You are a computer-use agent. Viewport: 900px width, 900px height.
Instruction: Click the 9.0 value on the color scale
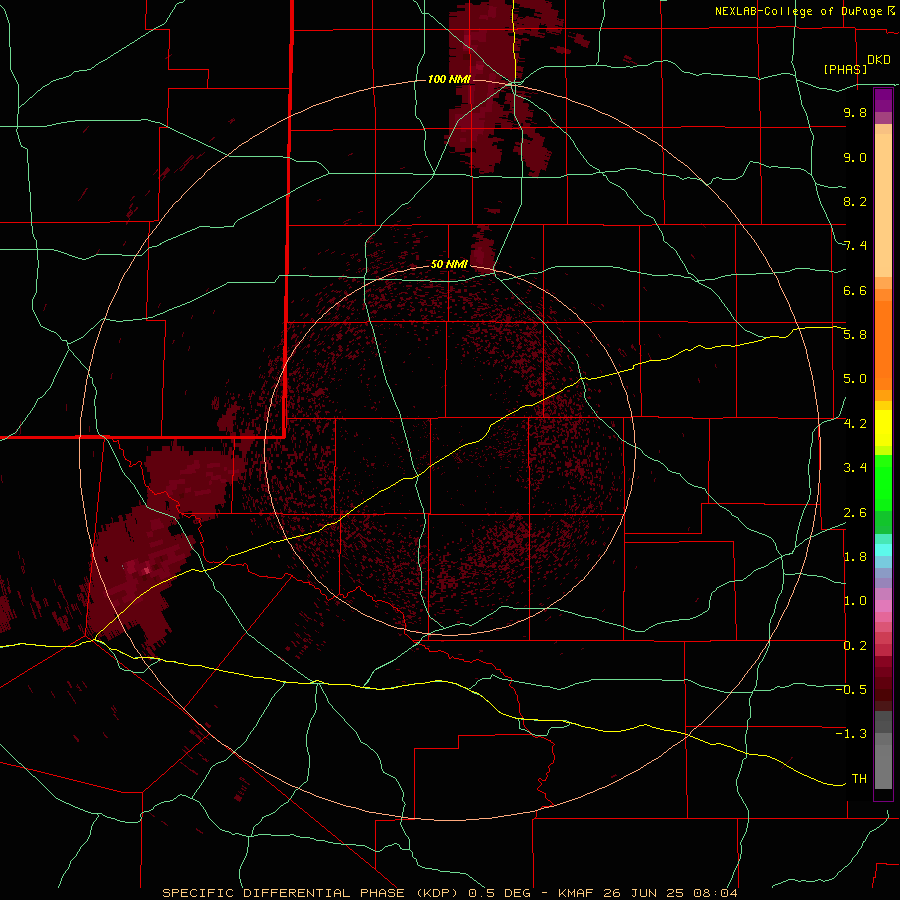click(855, 157)
